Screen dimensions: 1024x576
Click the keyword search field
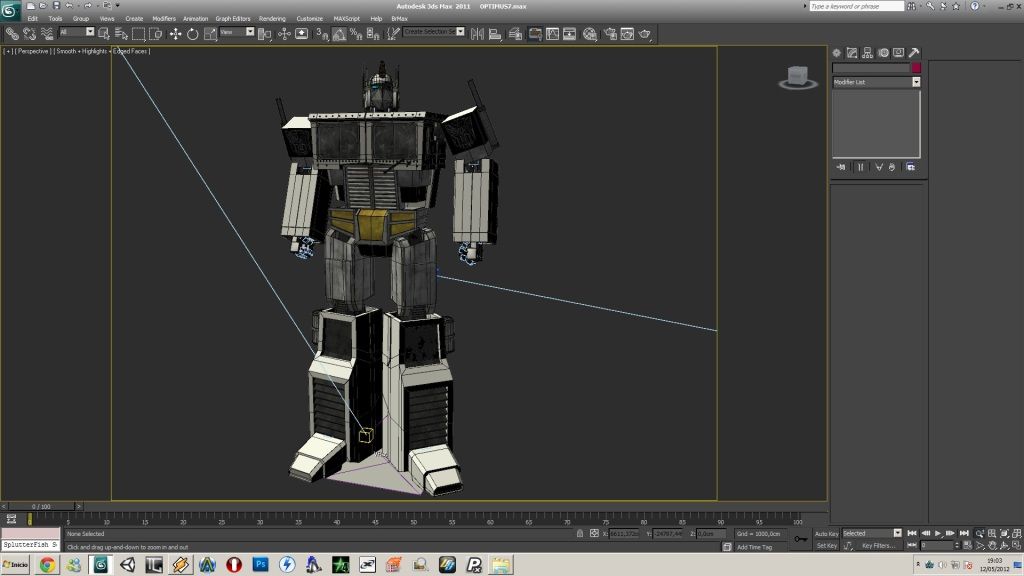point(856,6)
